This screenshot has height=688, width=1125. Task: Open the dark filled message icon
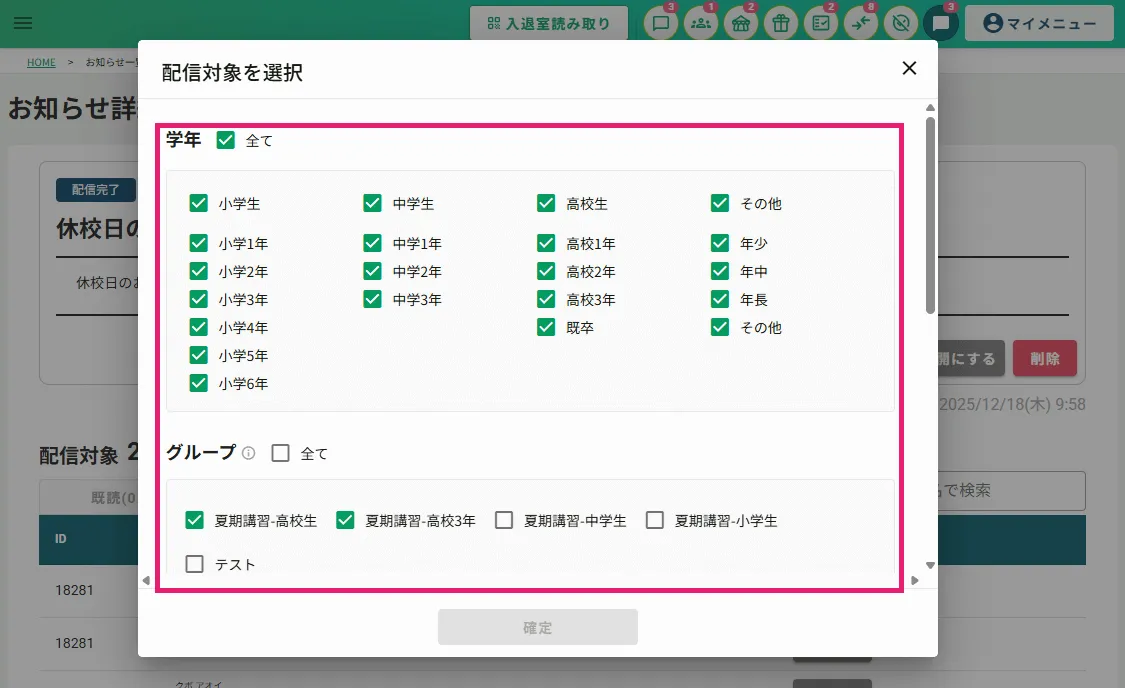[x=941, y=24]
